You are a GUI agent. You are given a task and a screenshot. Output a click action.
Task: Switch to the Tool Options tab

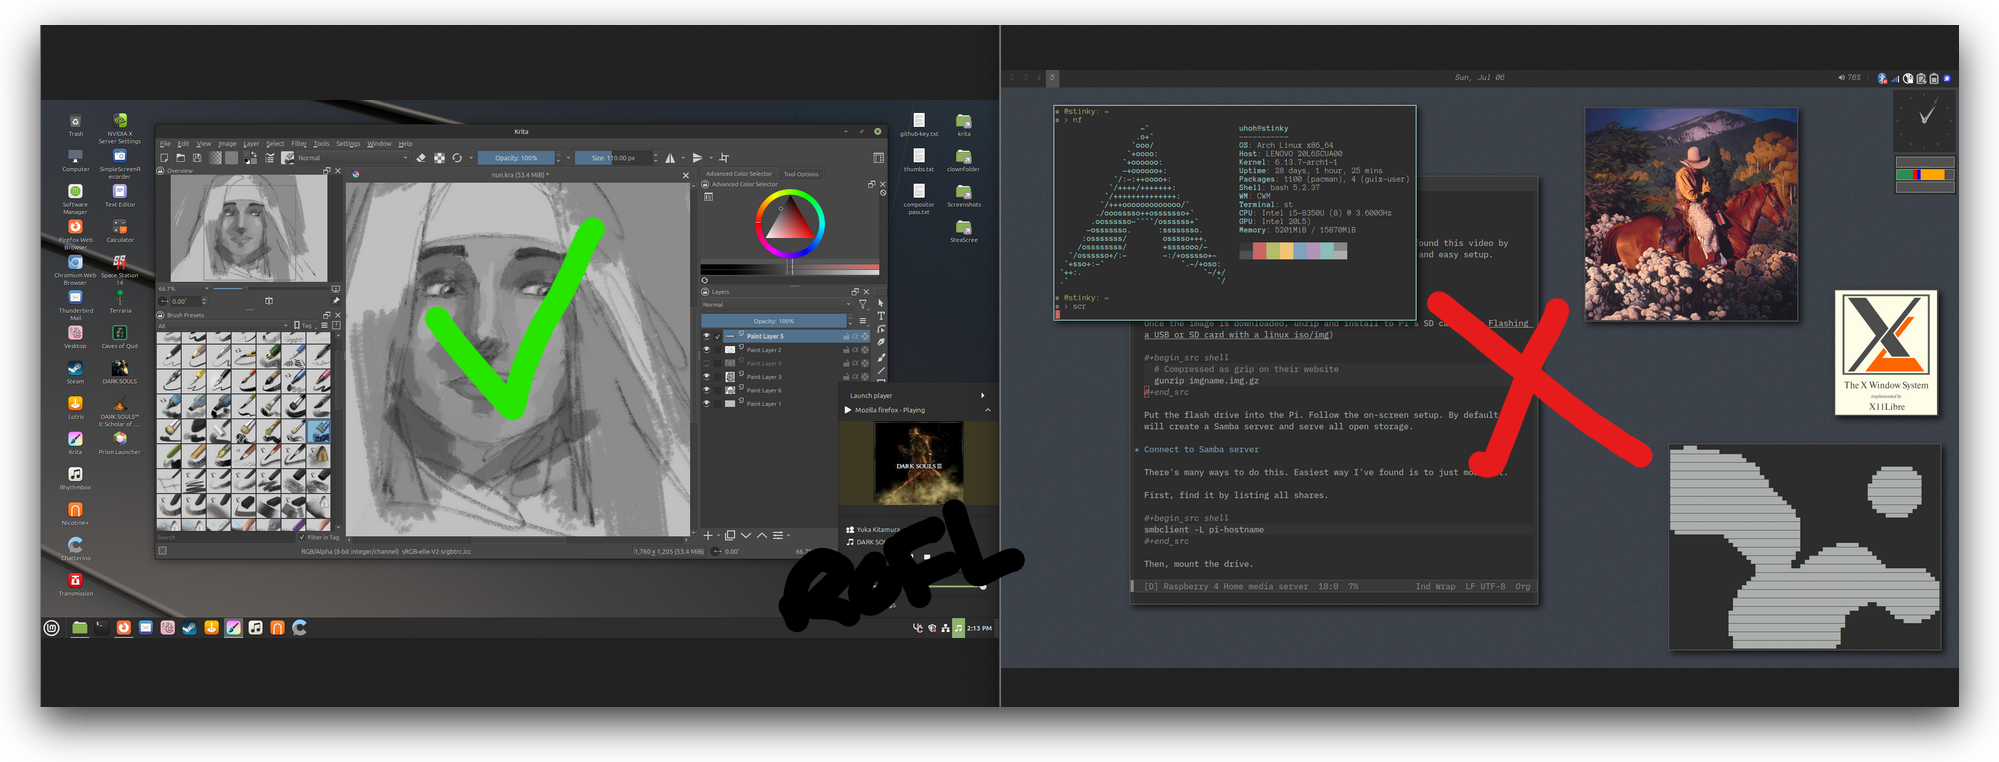pos(801,174)
